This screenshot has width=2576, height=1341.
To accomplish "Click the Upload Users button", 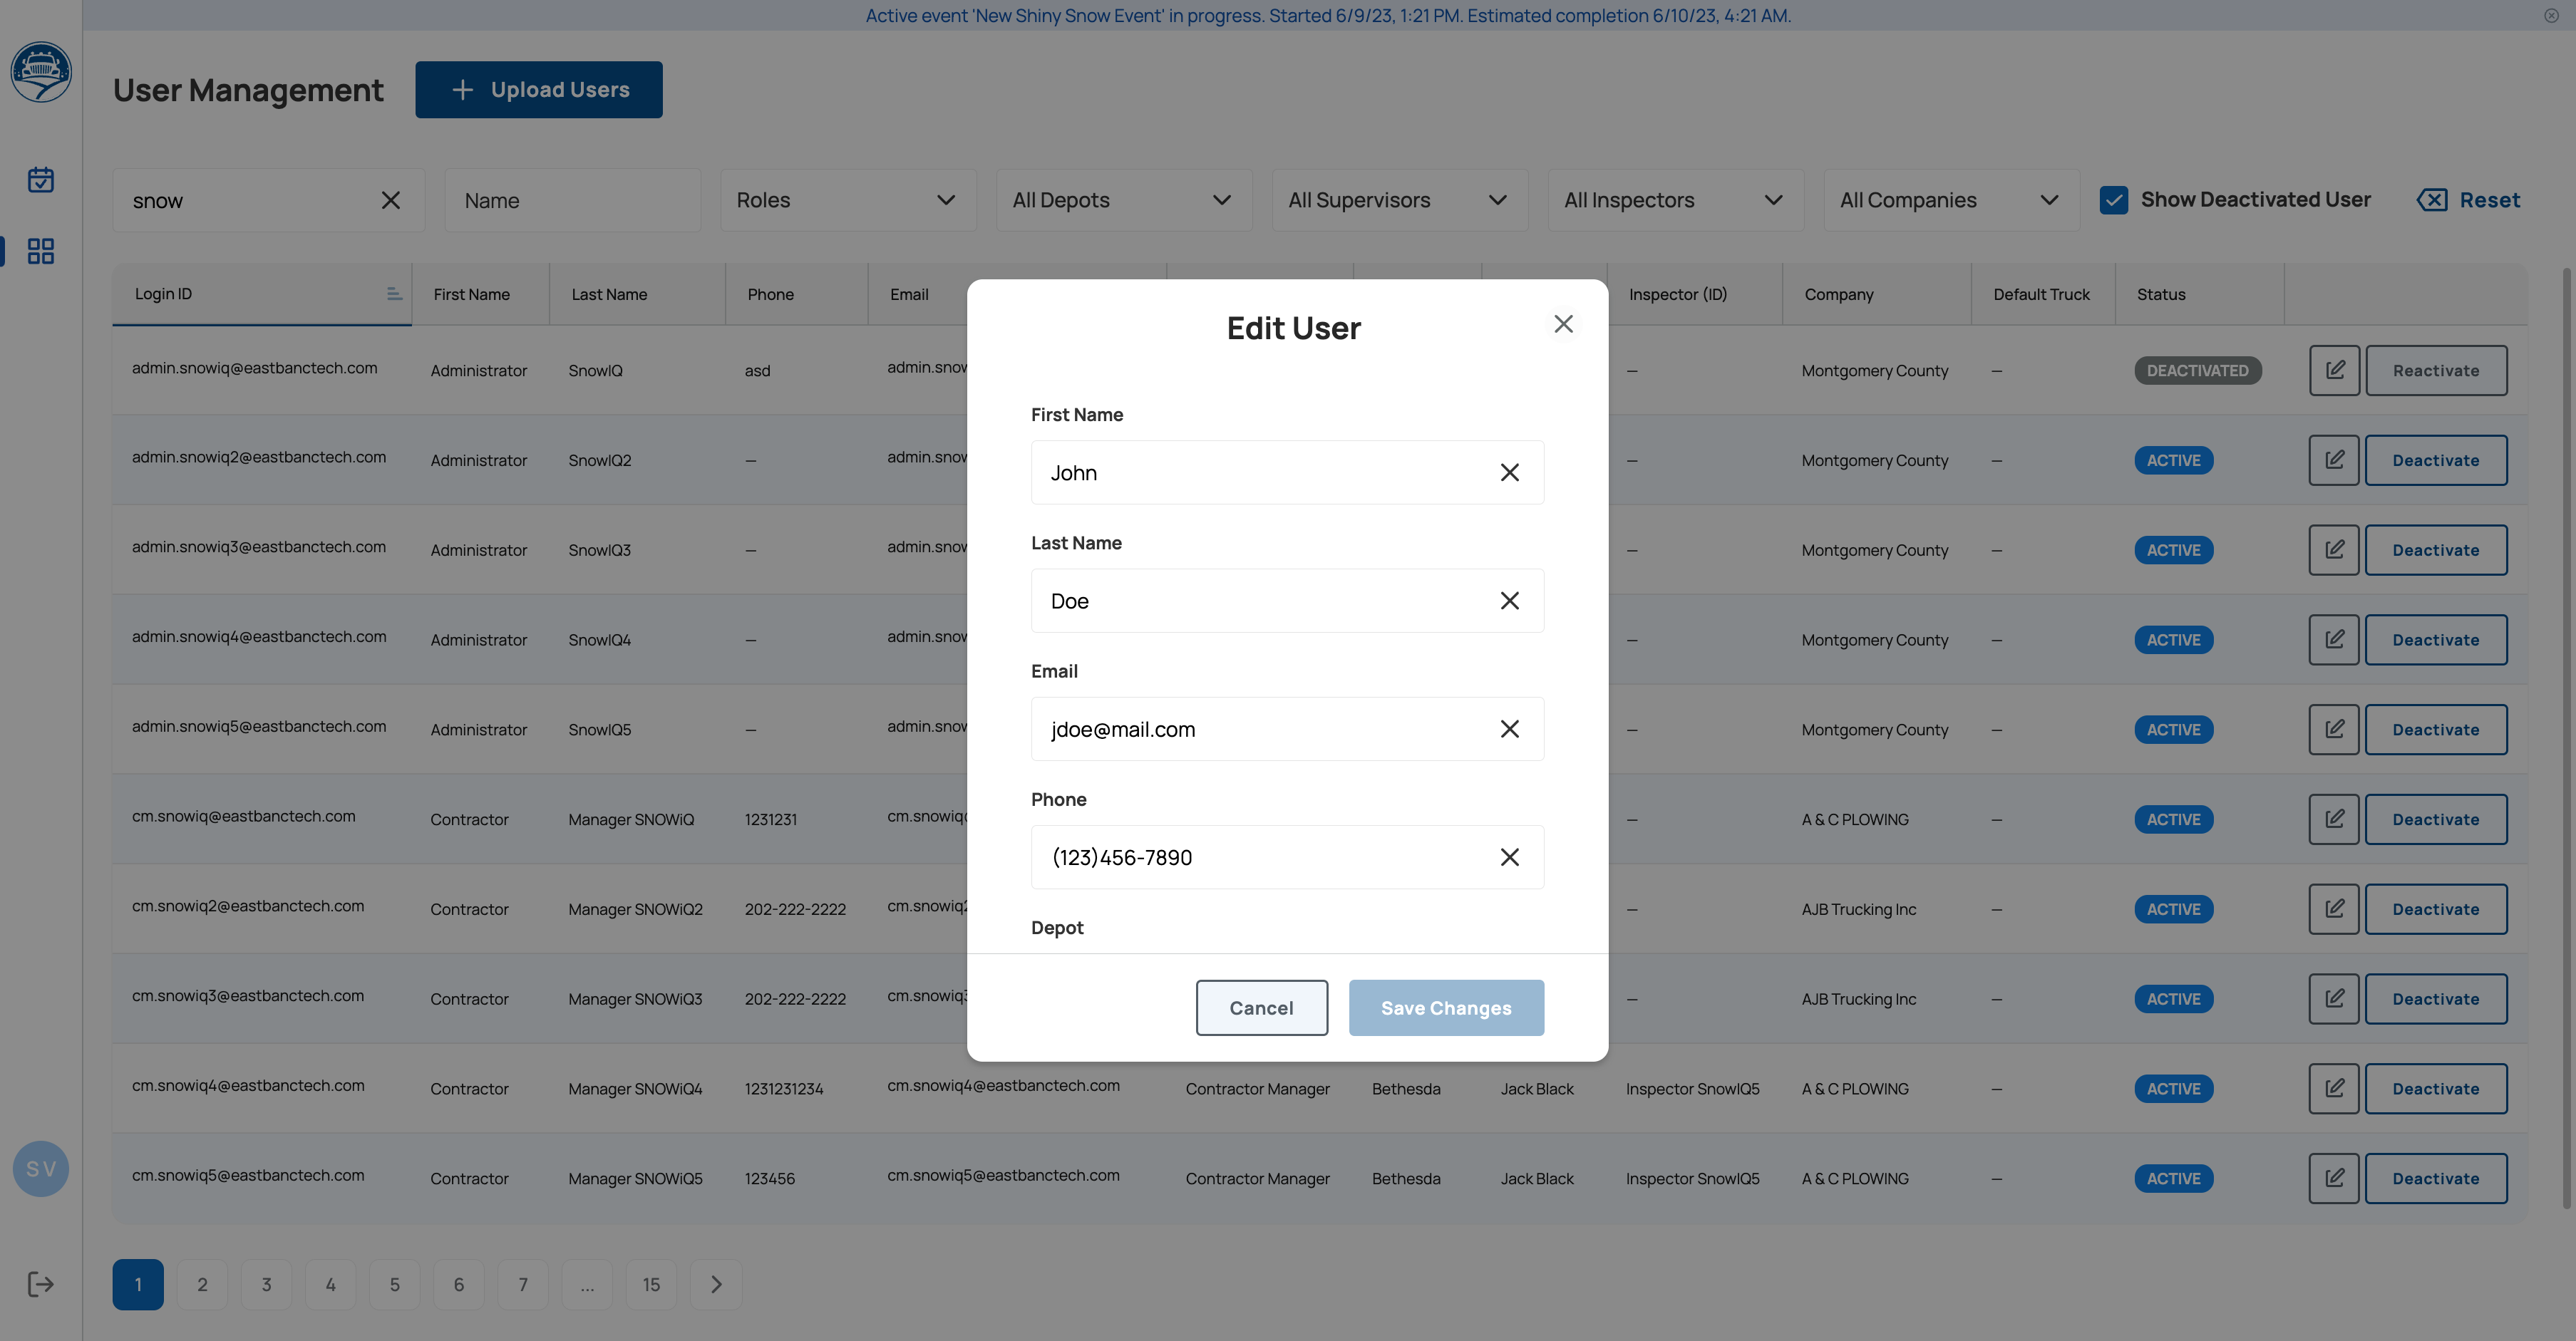I will pyautogui.click(x=539, y=89).
